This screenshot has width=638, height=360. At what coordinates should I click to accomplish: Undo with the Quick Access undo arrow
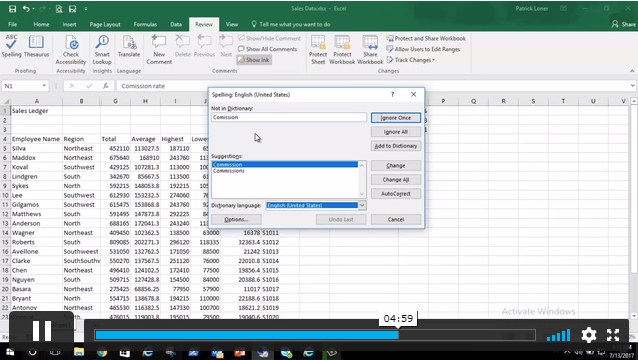26,9
